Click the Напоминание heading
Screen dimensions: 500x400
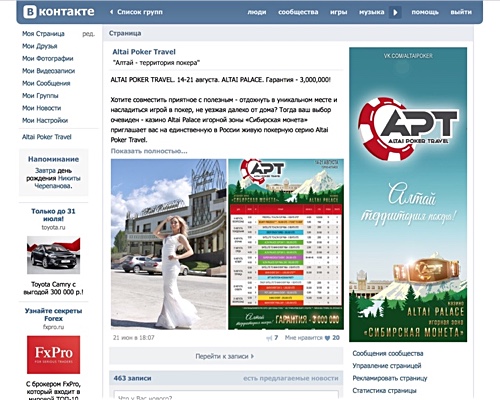point(53,159)
